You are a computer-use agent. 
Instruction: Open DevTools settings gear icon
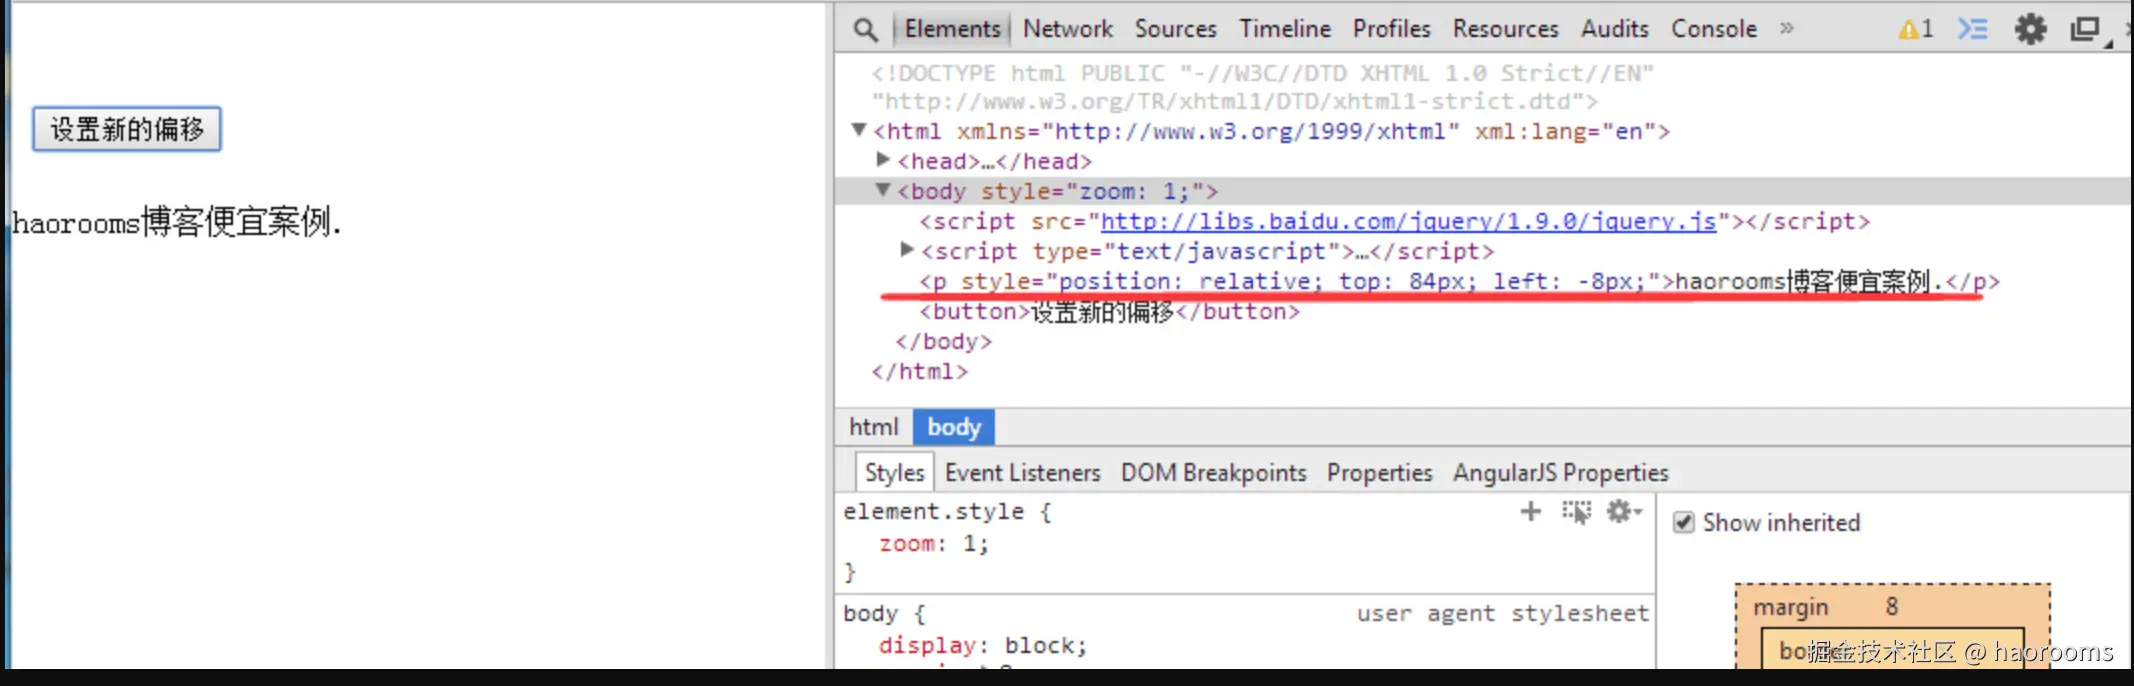coord(2030,29)
